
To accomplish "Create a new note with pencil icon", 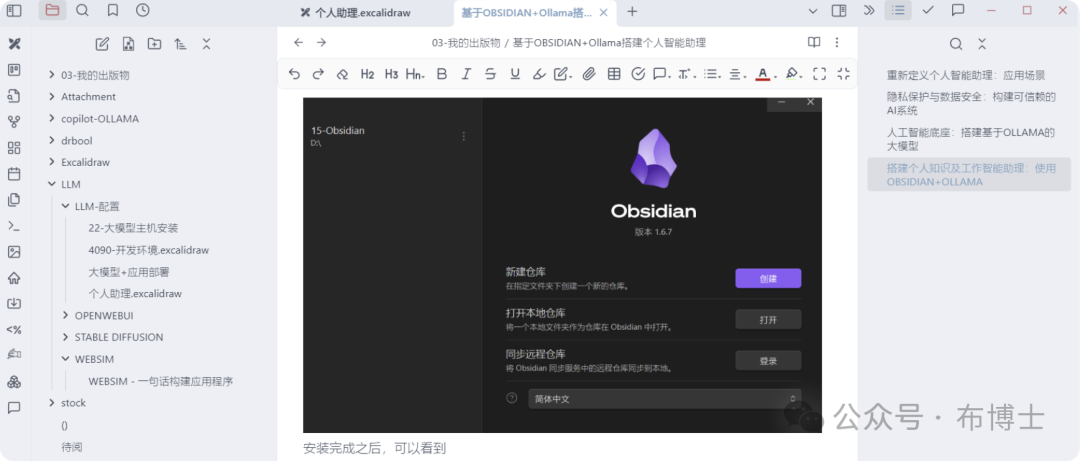I will pos(102,44).
